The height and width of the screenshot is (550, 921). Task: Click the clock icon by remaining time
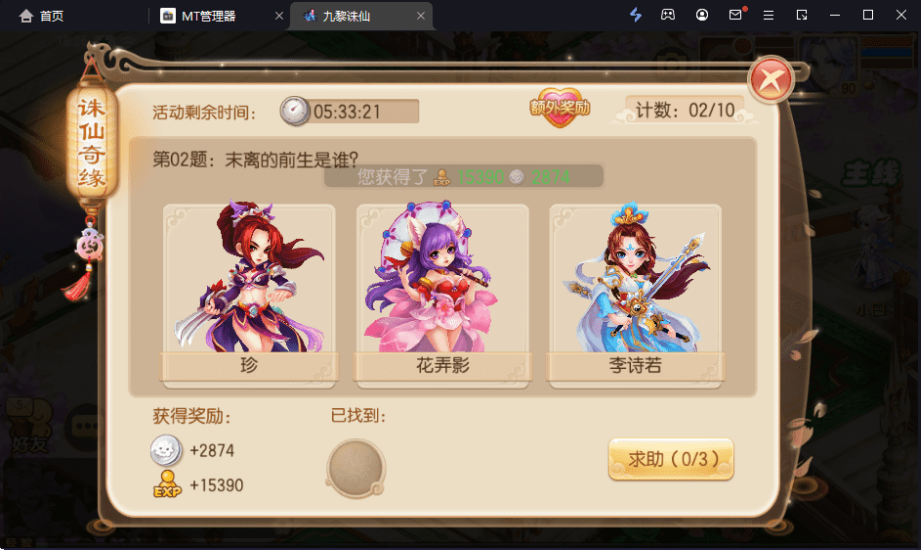click(294, 110)
